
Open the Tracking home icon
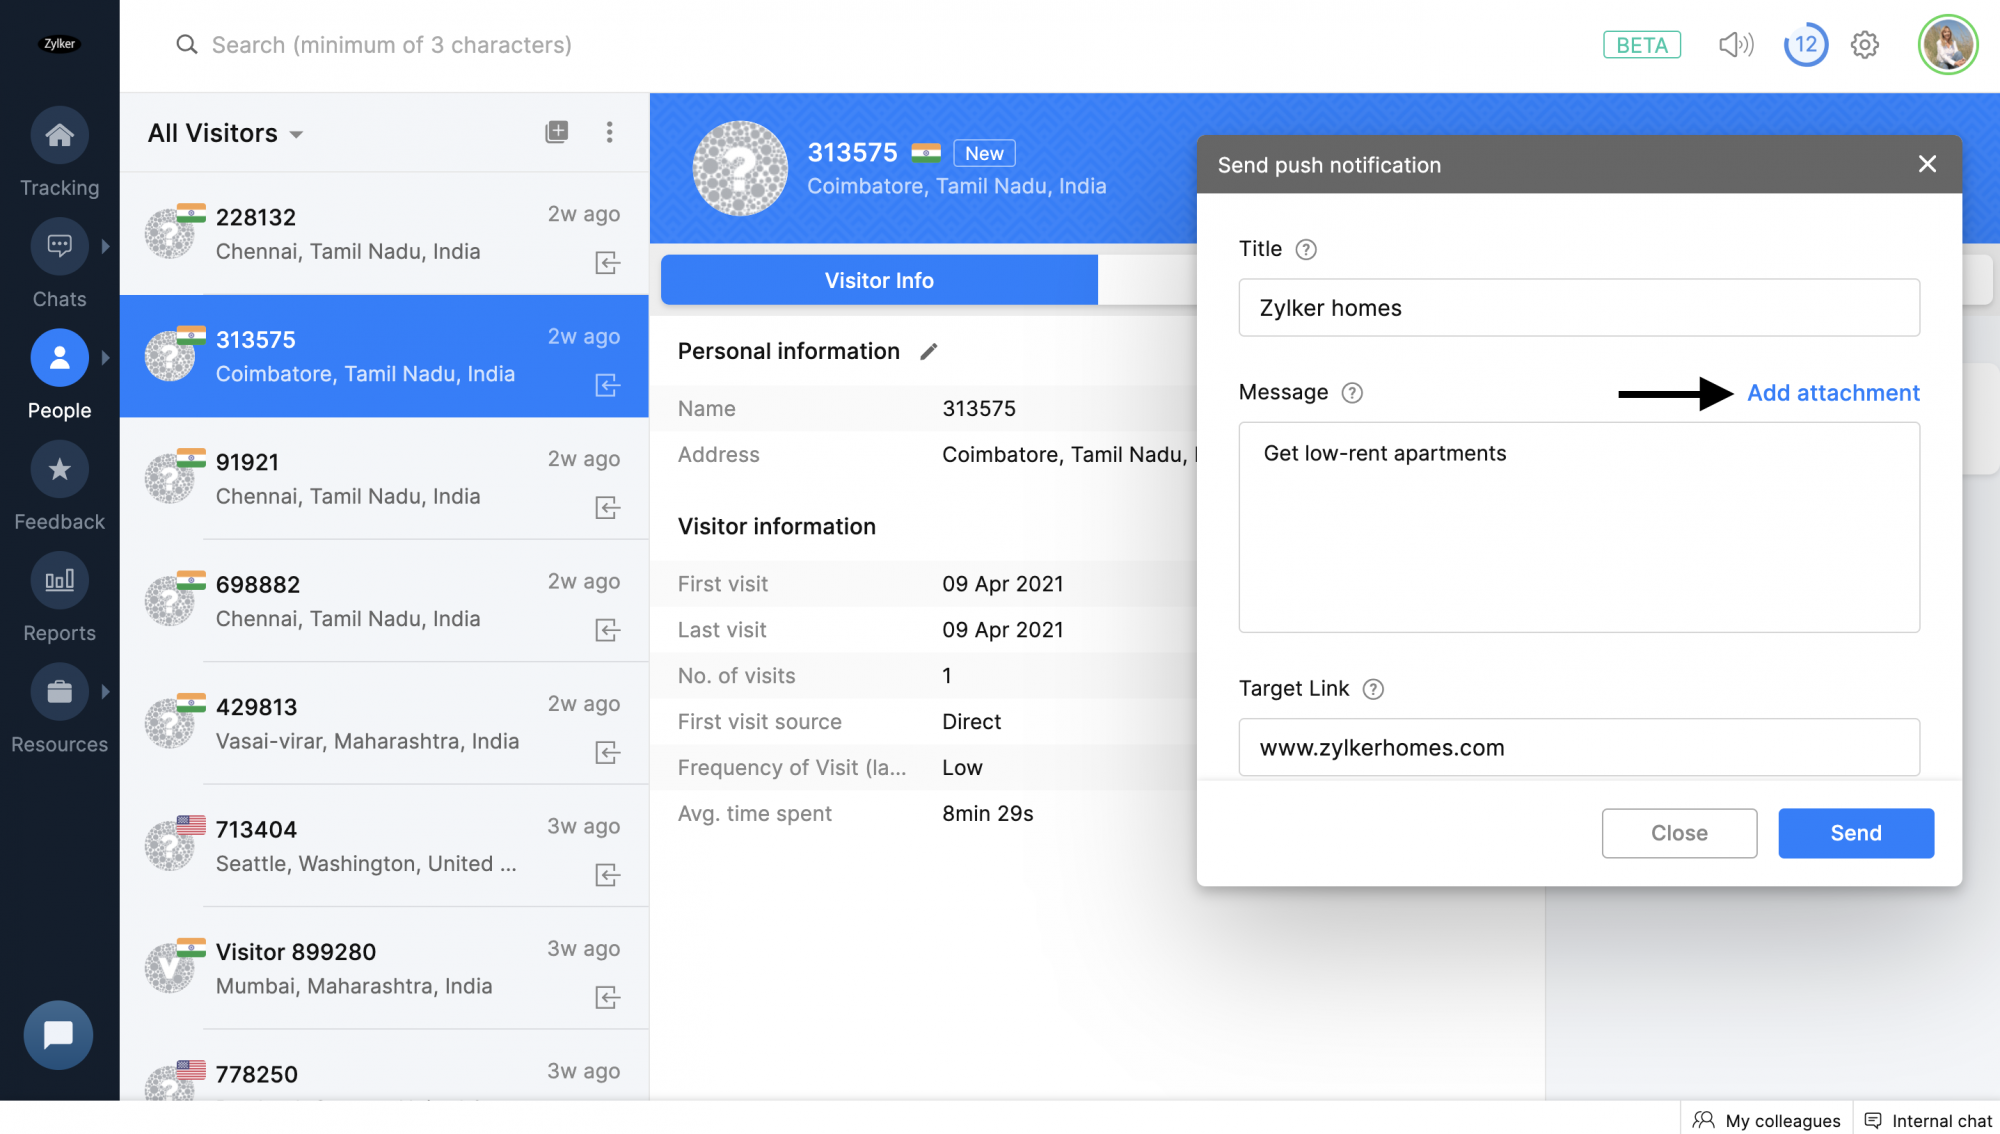click(59, 135)
